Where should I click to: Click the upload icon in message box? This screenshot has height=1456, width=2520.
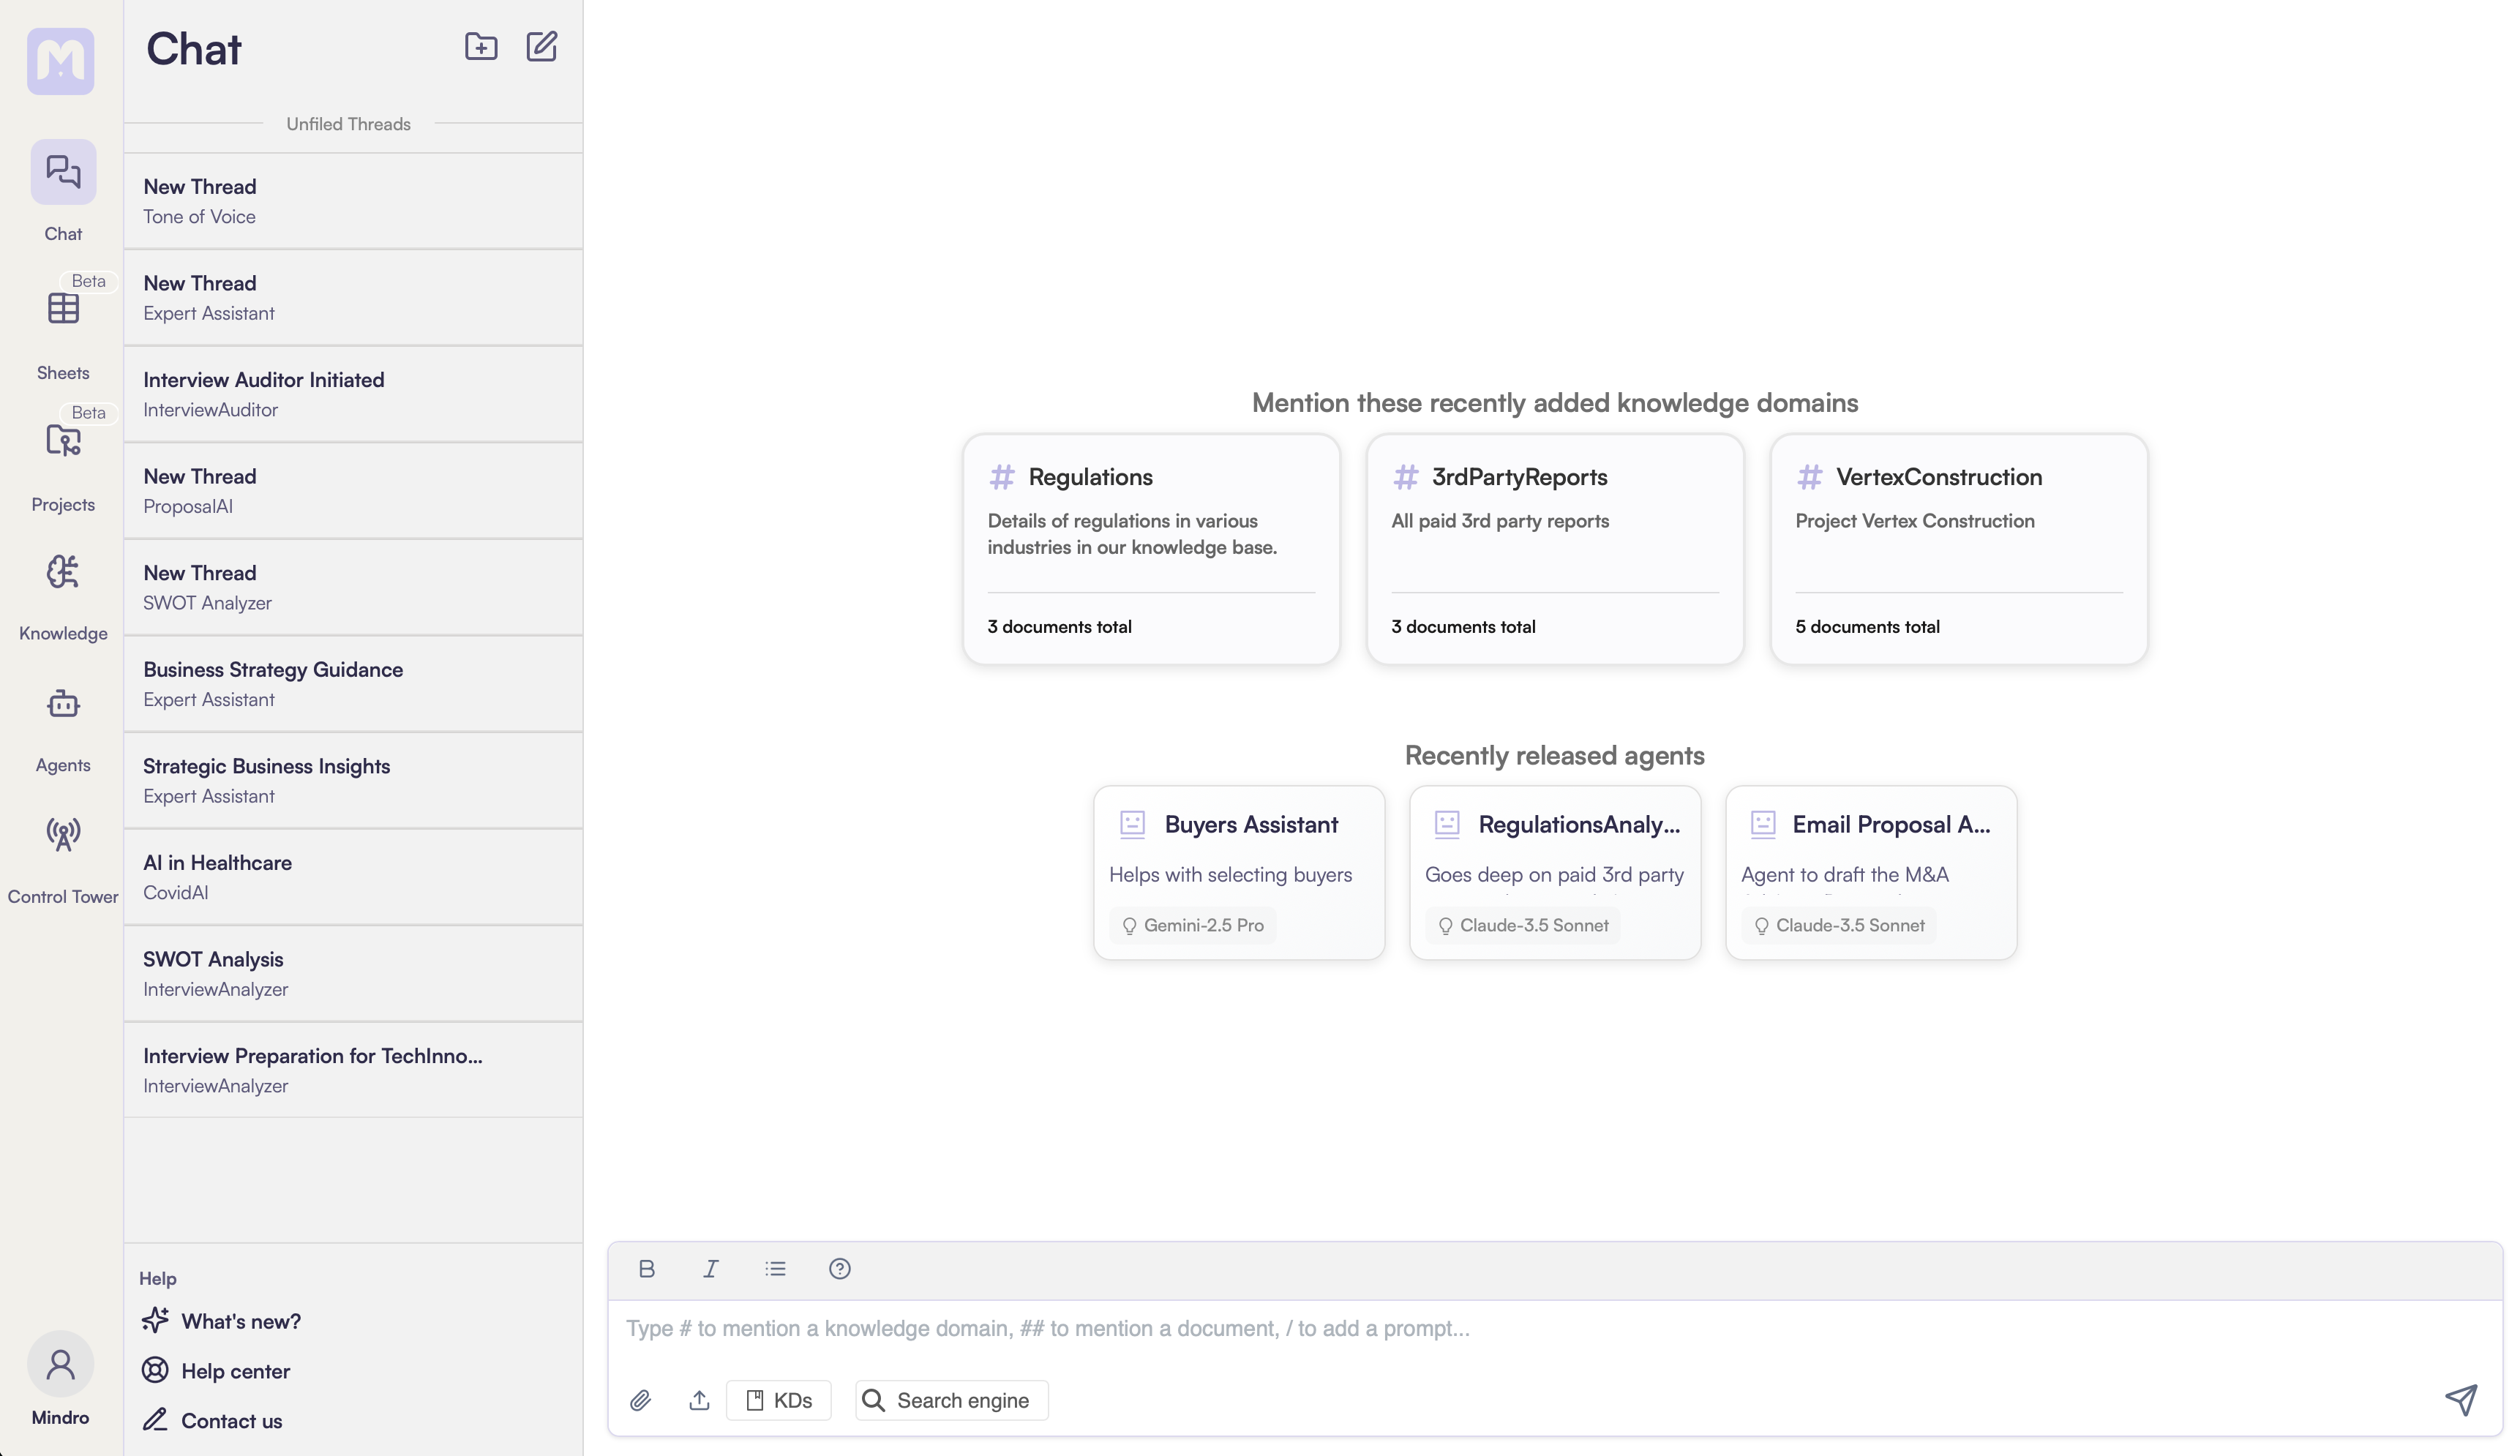[x=699, y=1400]
